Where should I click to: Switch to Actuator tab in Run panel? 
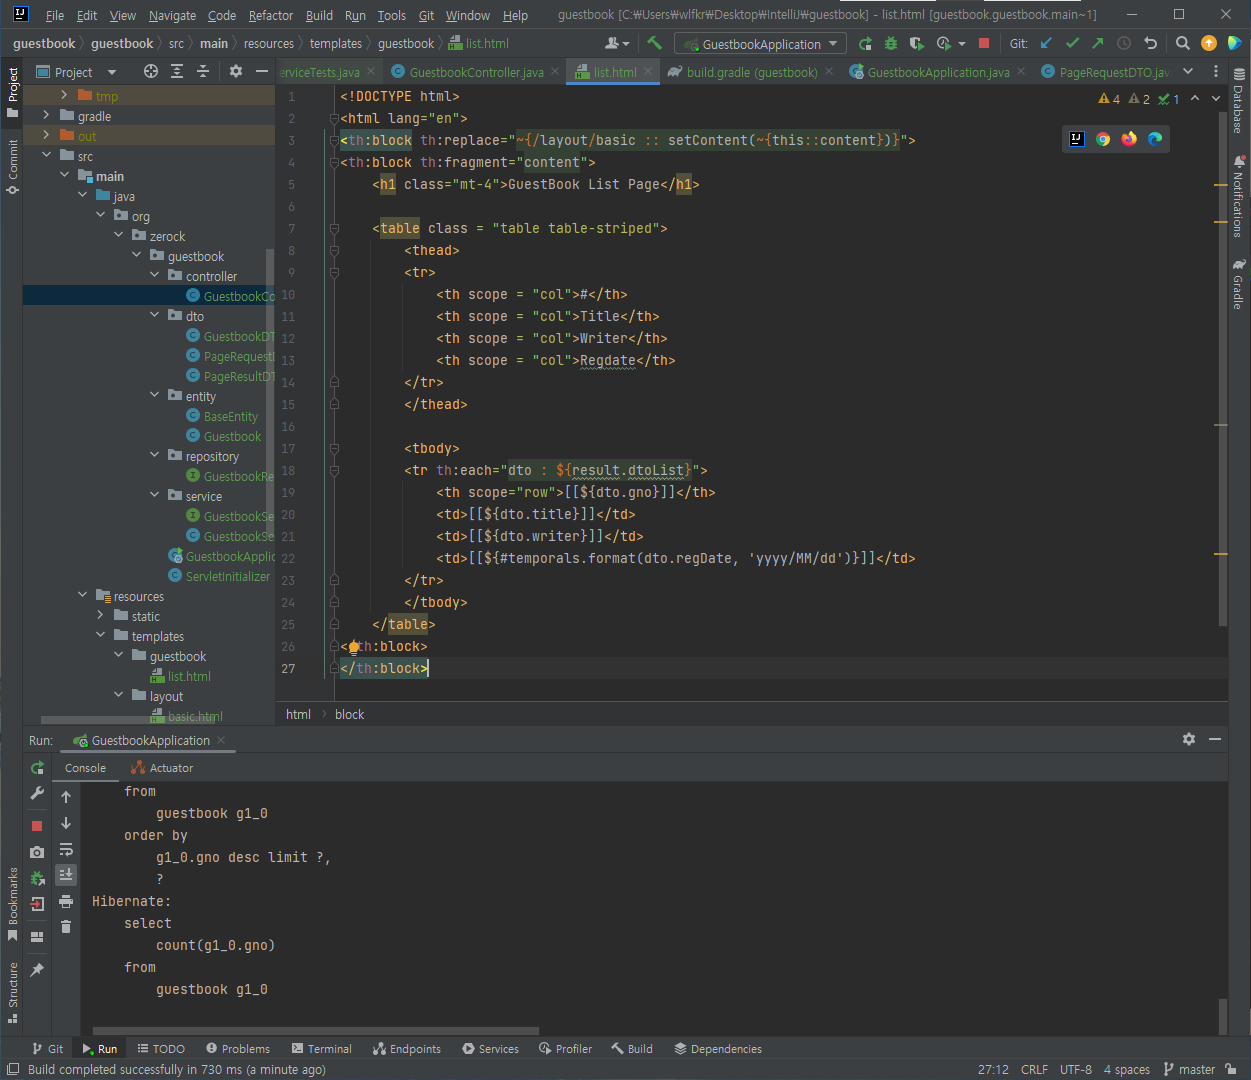click(162, 768)
